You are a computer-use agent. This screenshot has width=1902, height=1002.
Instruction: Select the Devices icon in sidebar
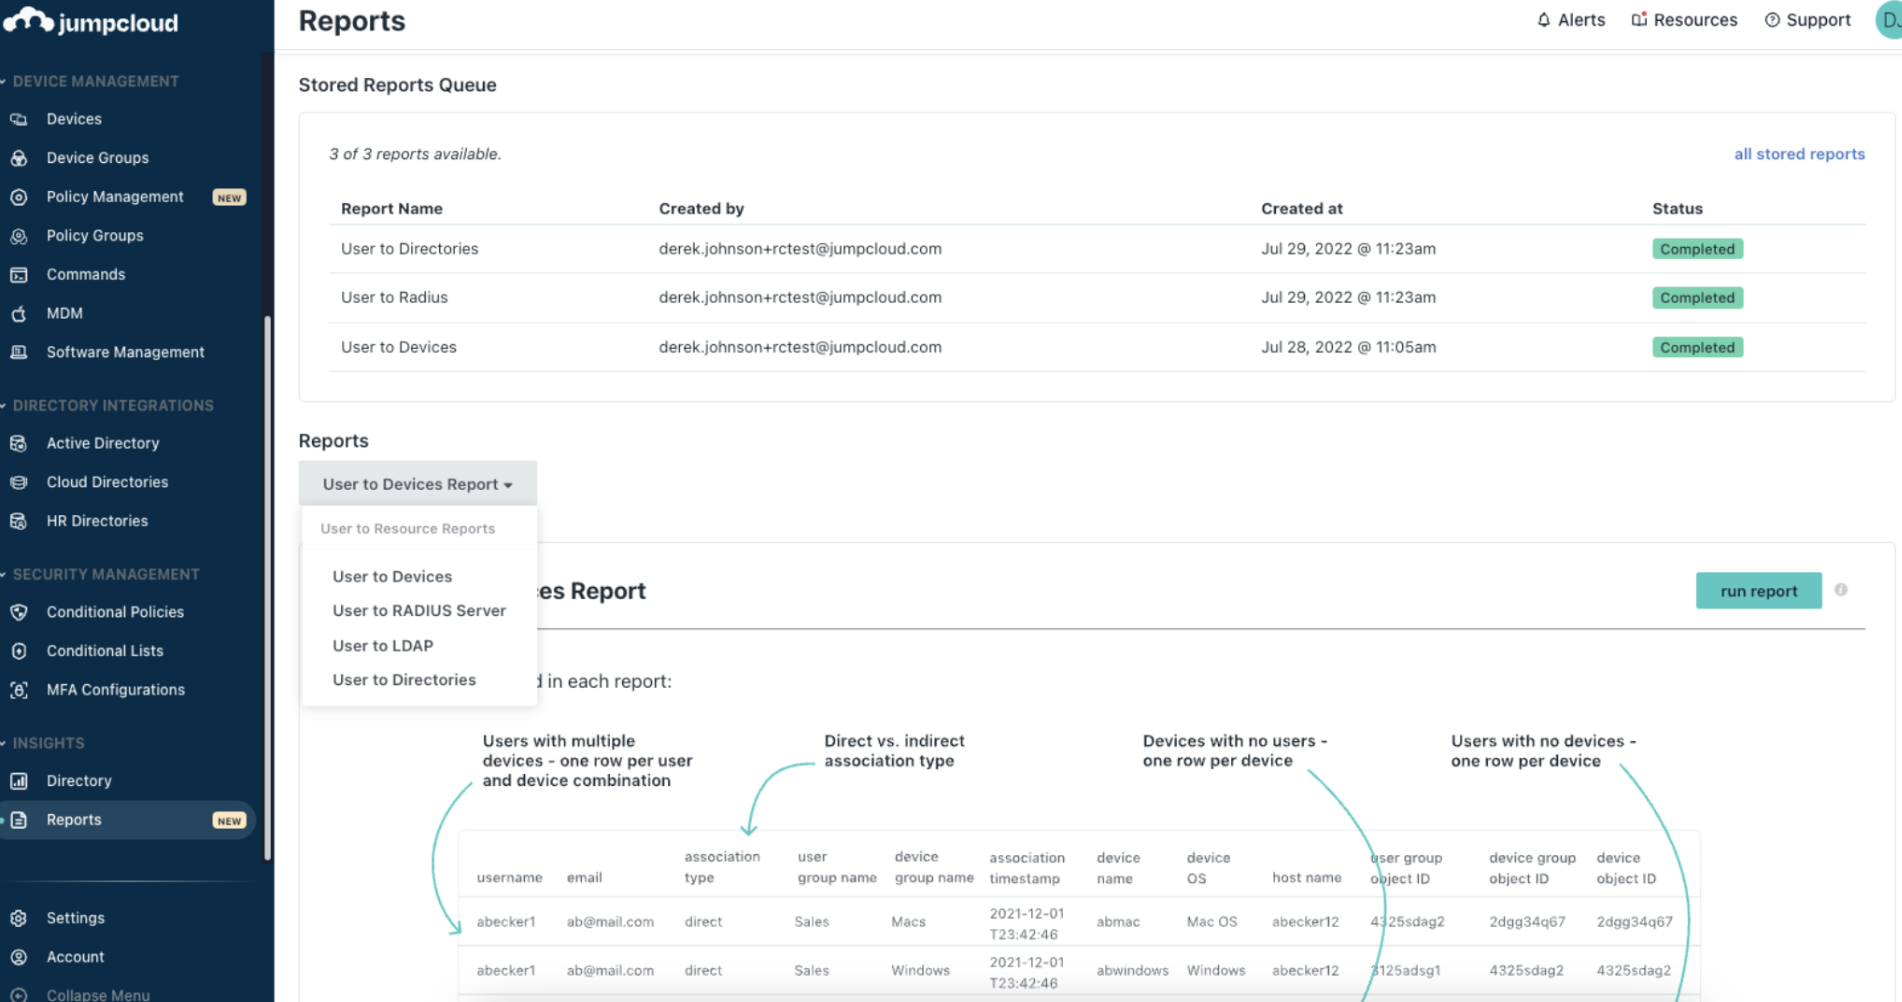(x=20, y=118)
